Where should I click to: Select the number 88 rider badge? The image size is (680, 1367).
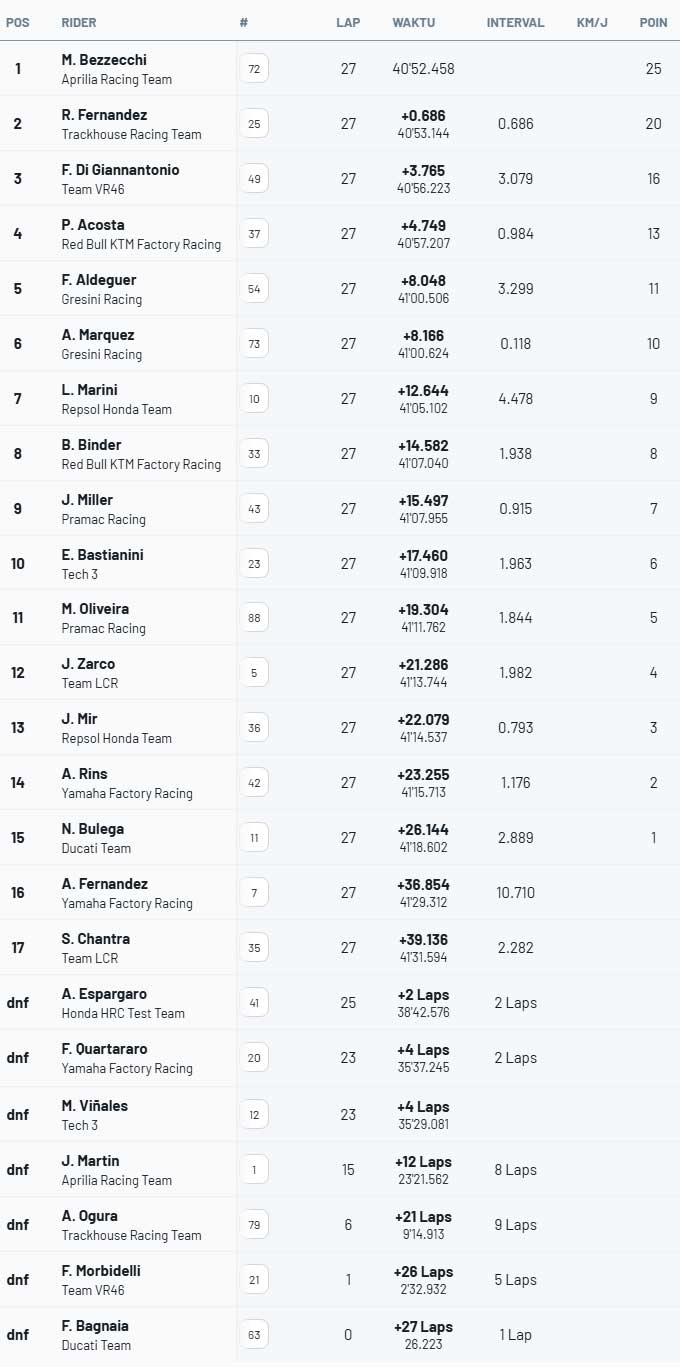(254, 618)
